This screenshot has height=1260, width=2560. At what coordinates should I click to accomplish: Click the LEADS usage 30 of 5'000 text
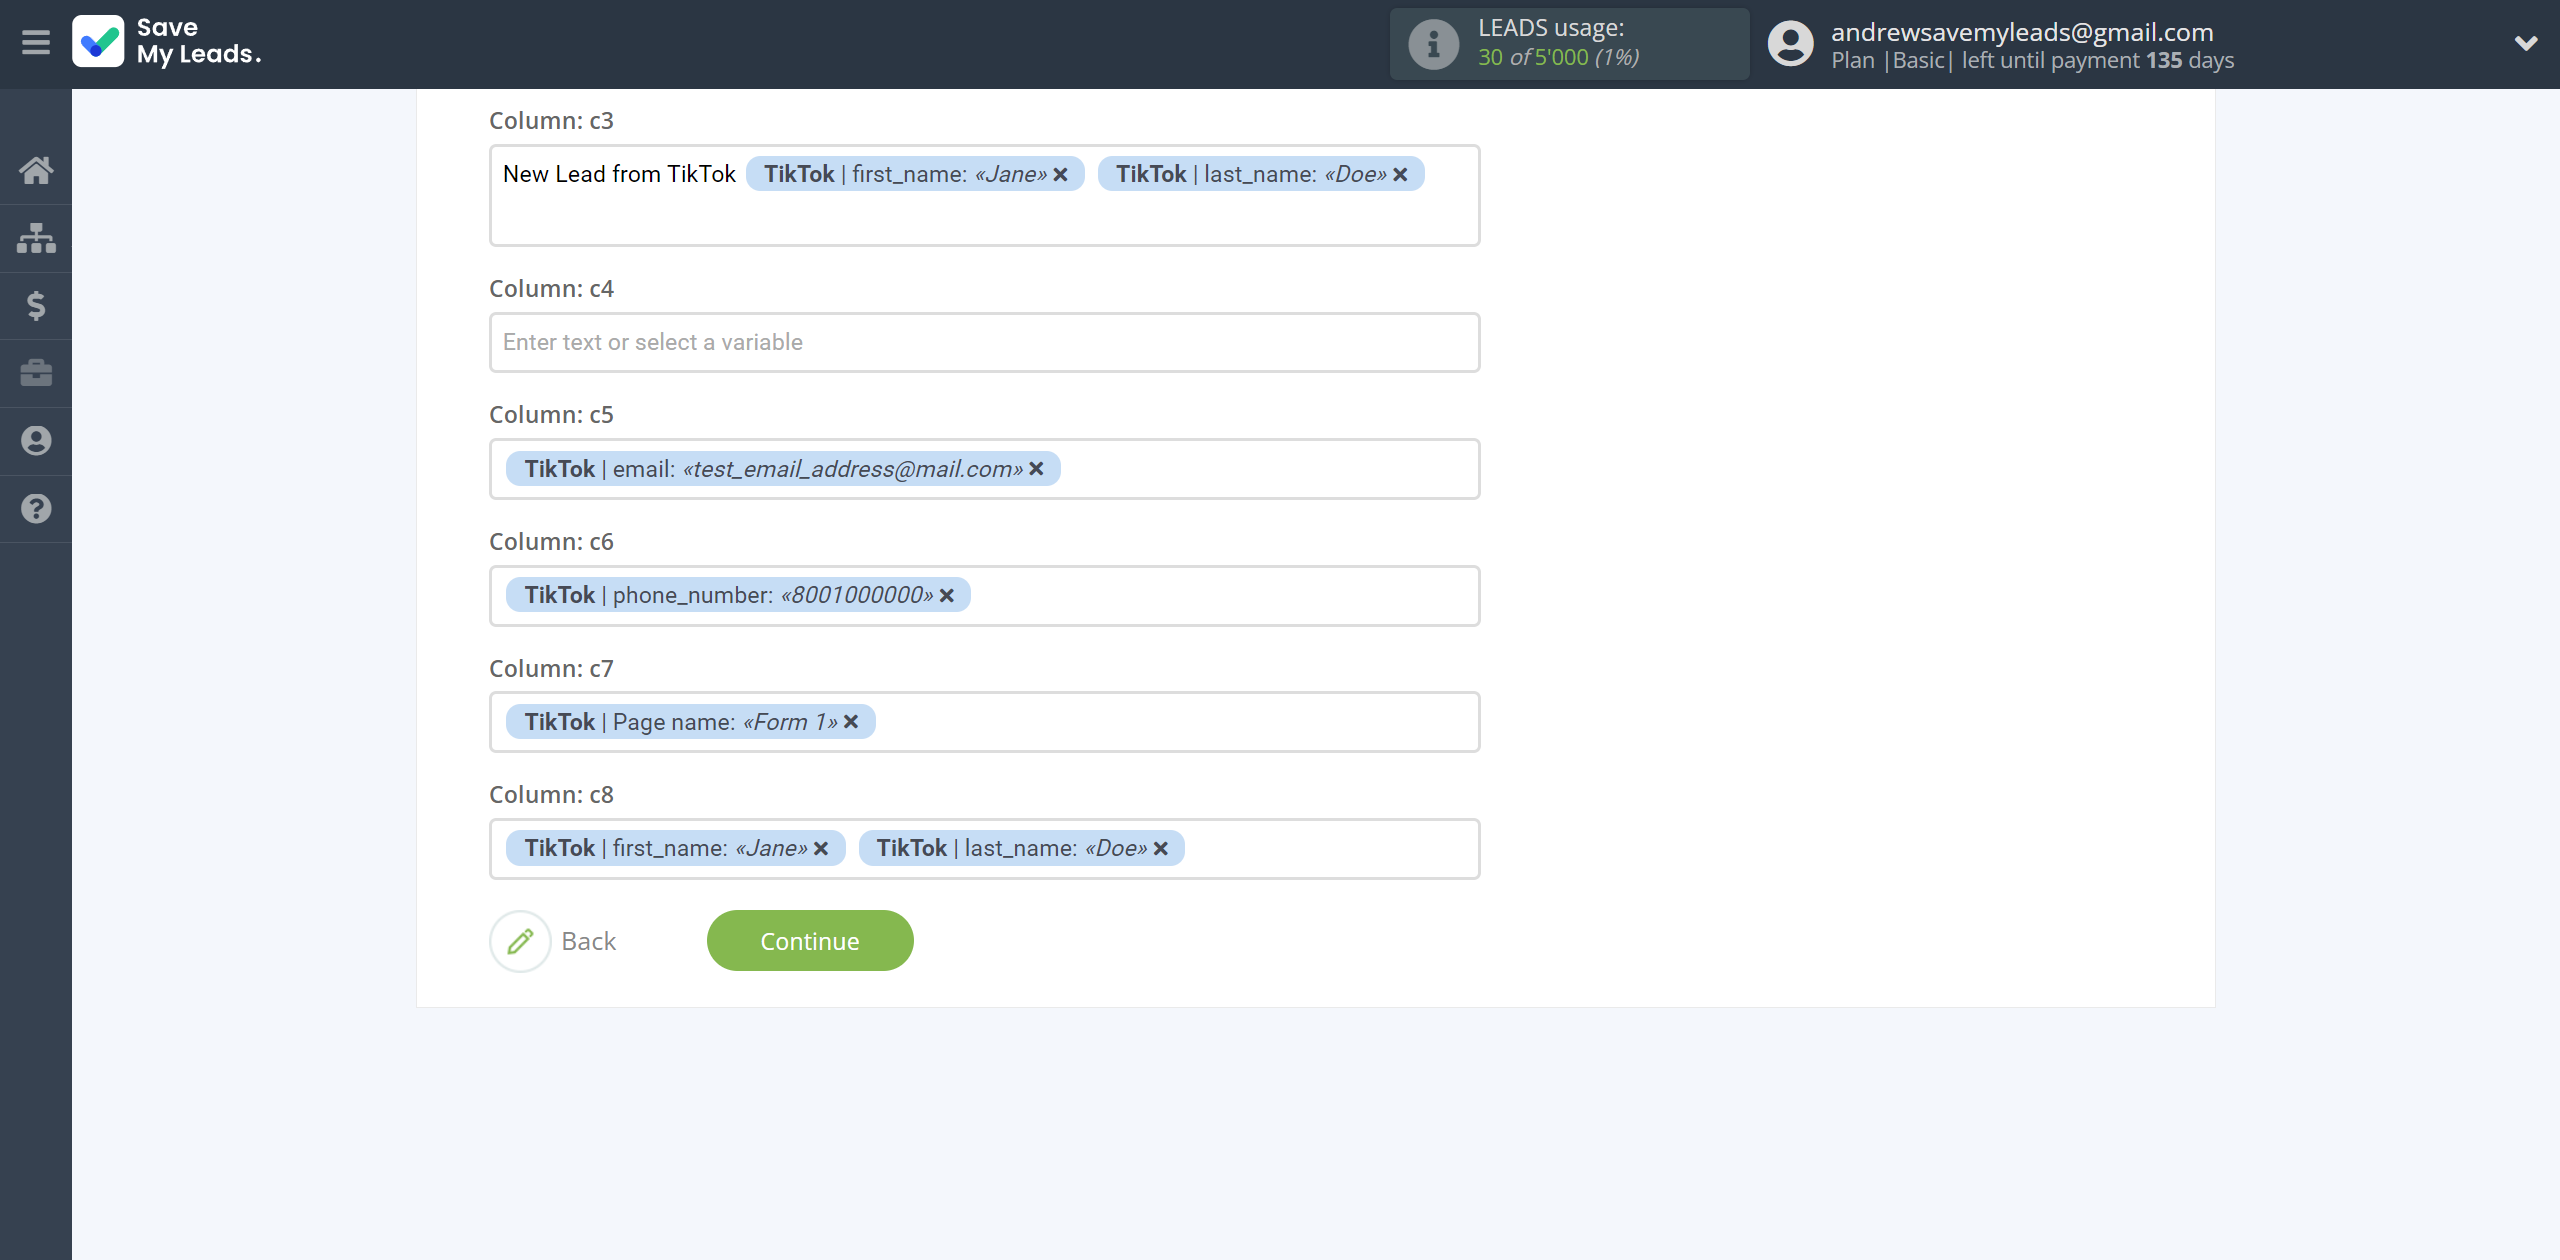coord(1559,58)
